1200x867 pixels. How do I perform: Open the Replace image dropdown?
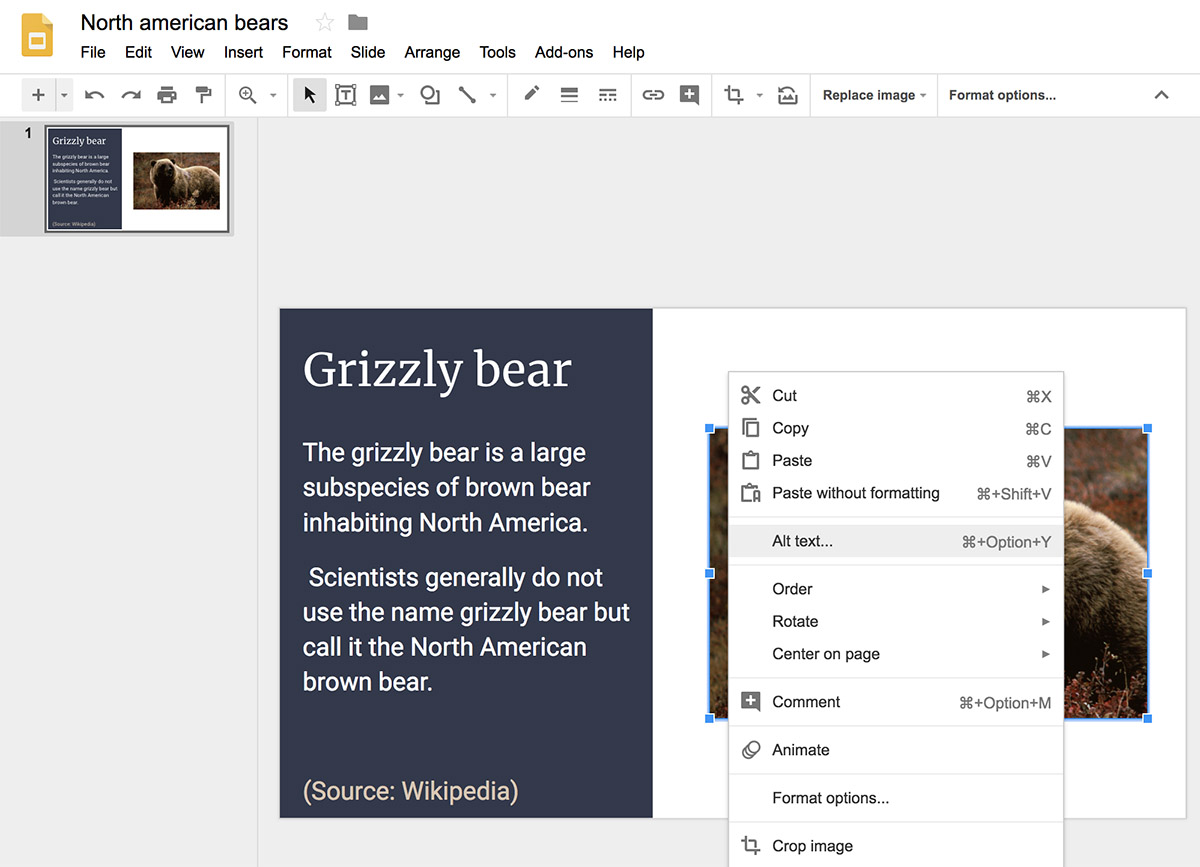pos(873,95)
